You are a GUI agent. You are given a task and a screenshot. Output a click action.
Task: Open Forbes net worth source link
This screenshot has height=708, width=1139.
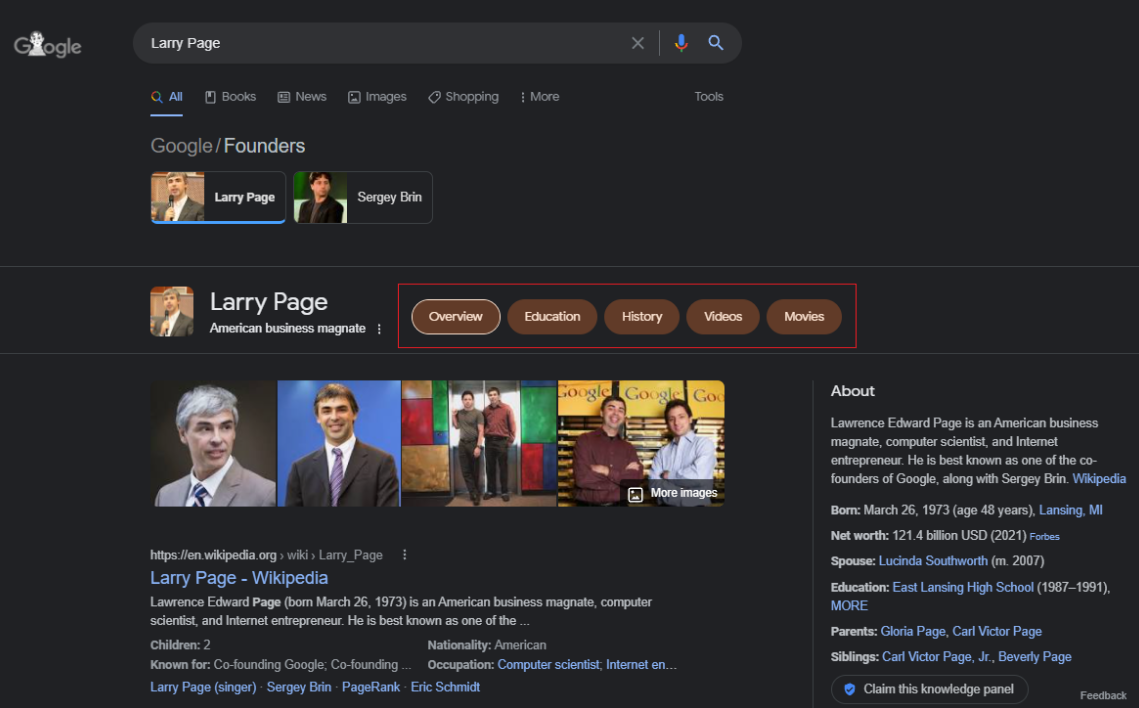(x=1044, y=537)
